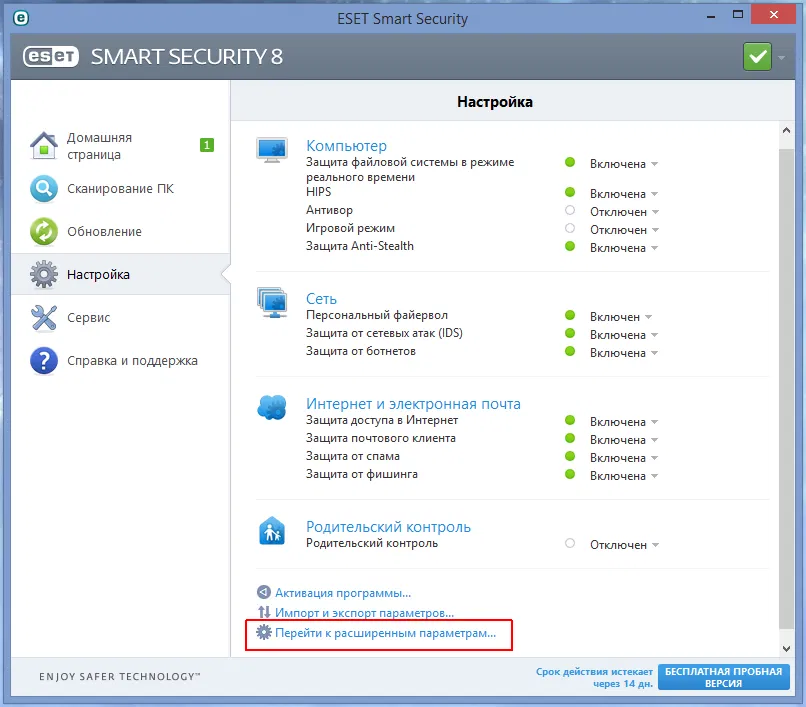Open the Отключен dropdown for Антивор
Viewport: 806px width, 707px height.
pos(625,212)
